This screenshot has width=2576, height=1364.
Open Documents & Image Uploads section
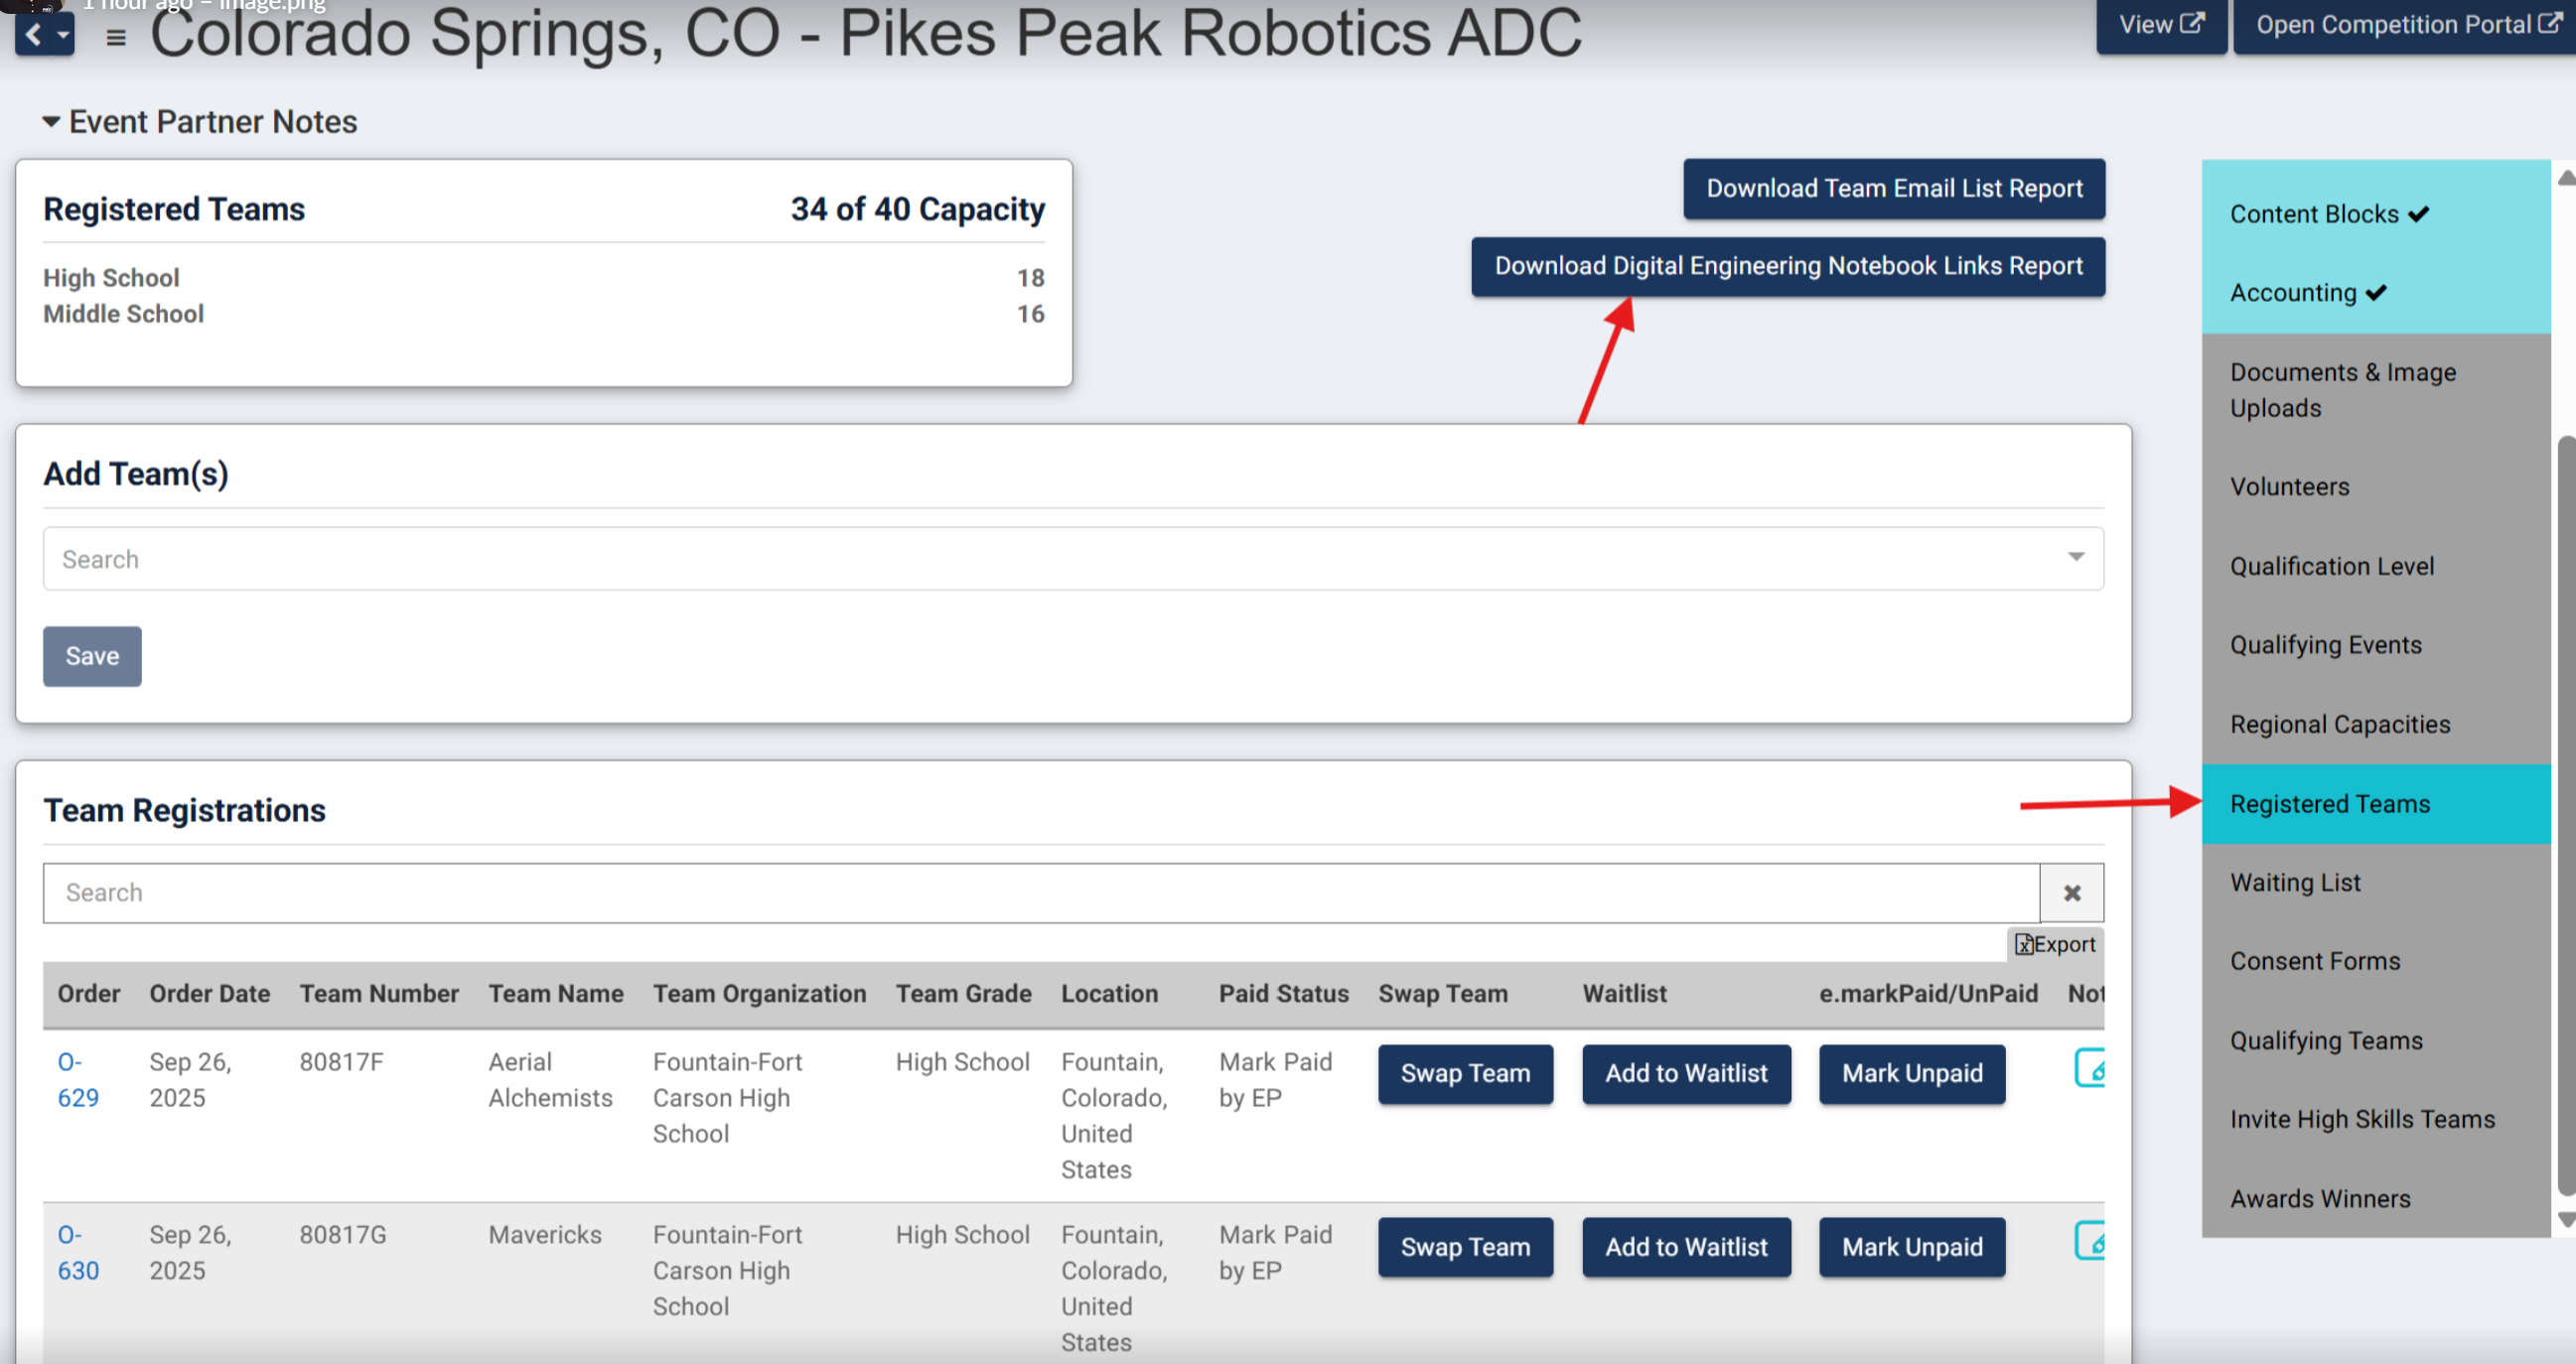(2376, 390)
